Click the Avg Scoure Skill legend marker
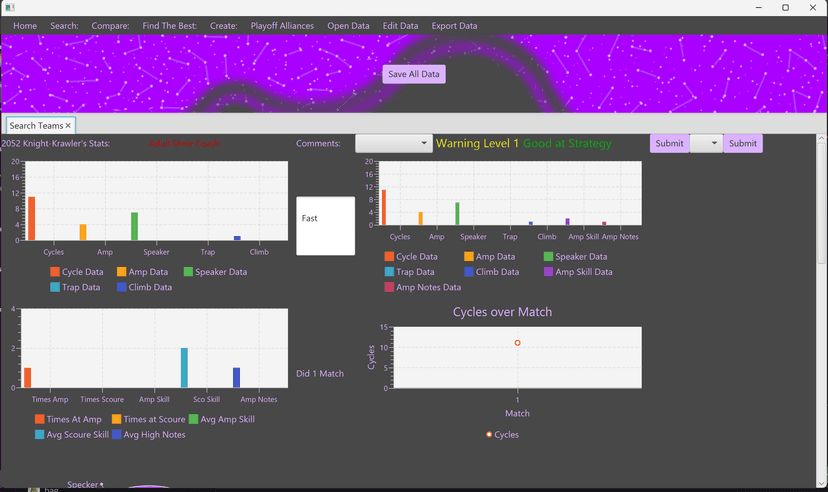Image resolution: width=828 pixels, height=492 pixels. pyautogui.click(x=39, y=434)
